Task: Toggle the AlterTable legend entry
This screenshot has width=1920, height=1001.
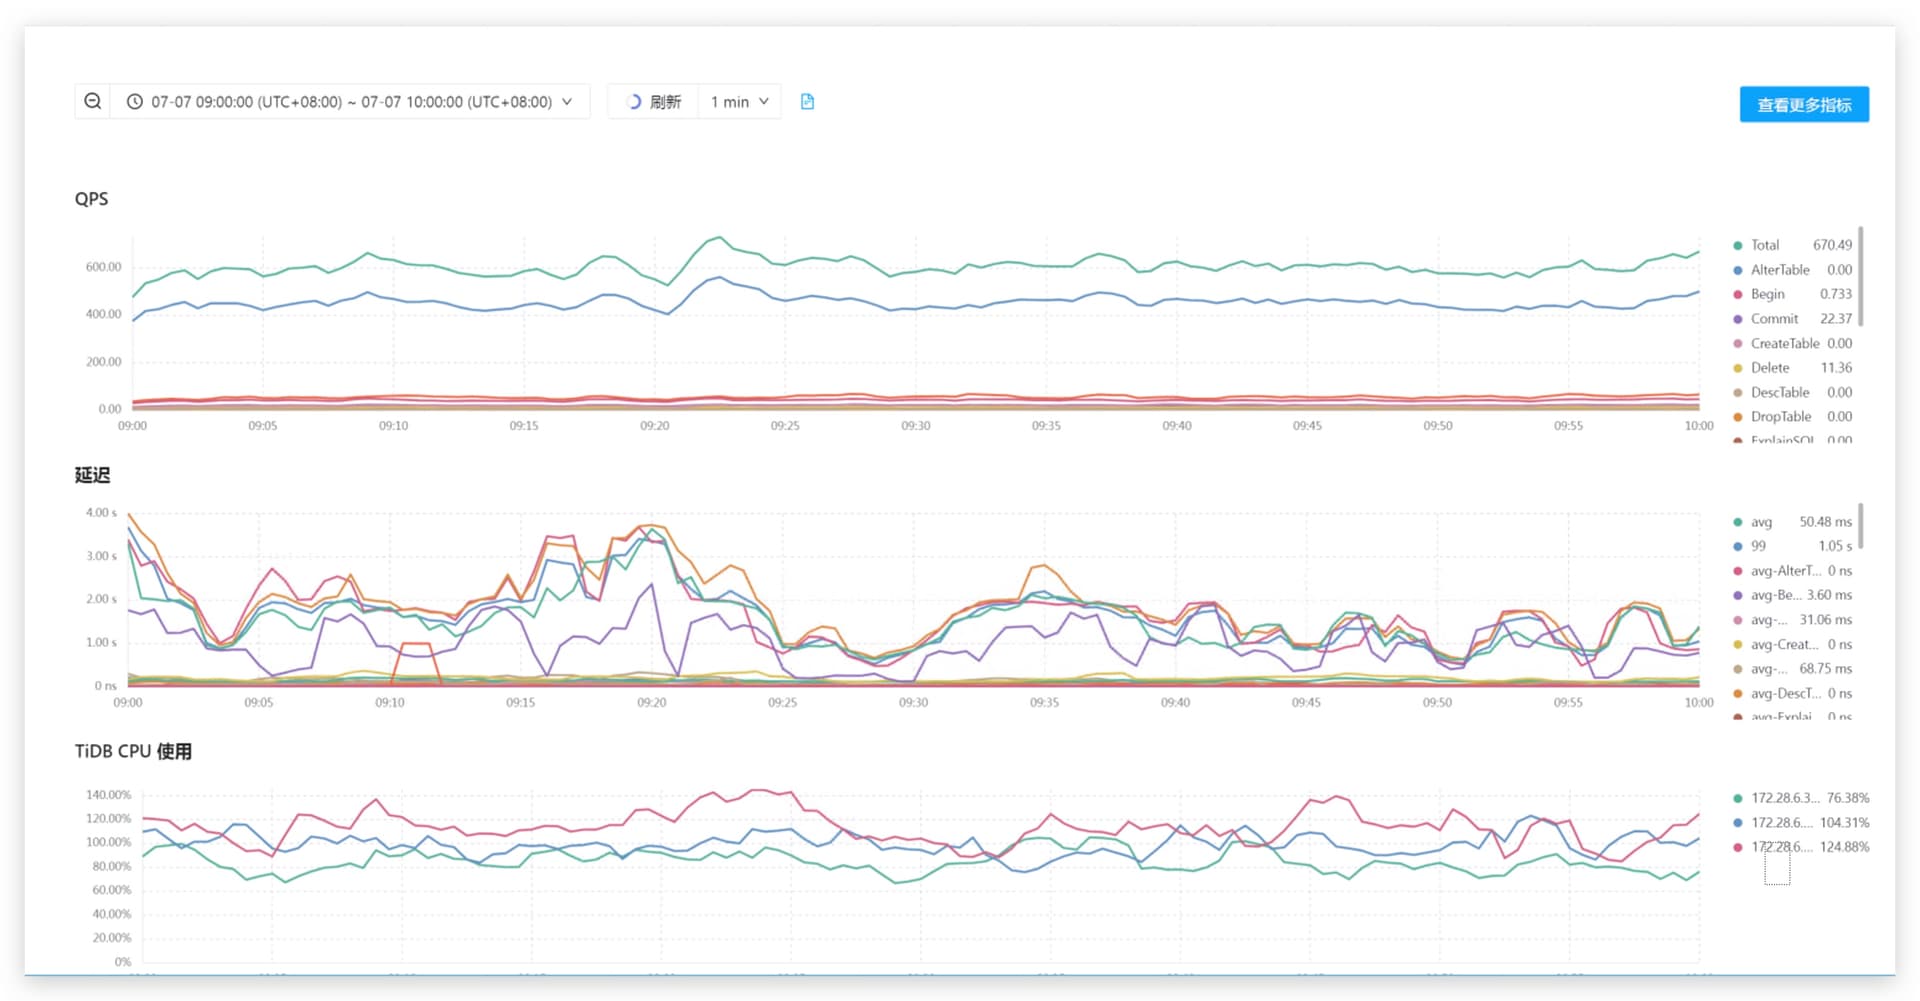Action: [1779, 270]
